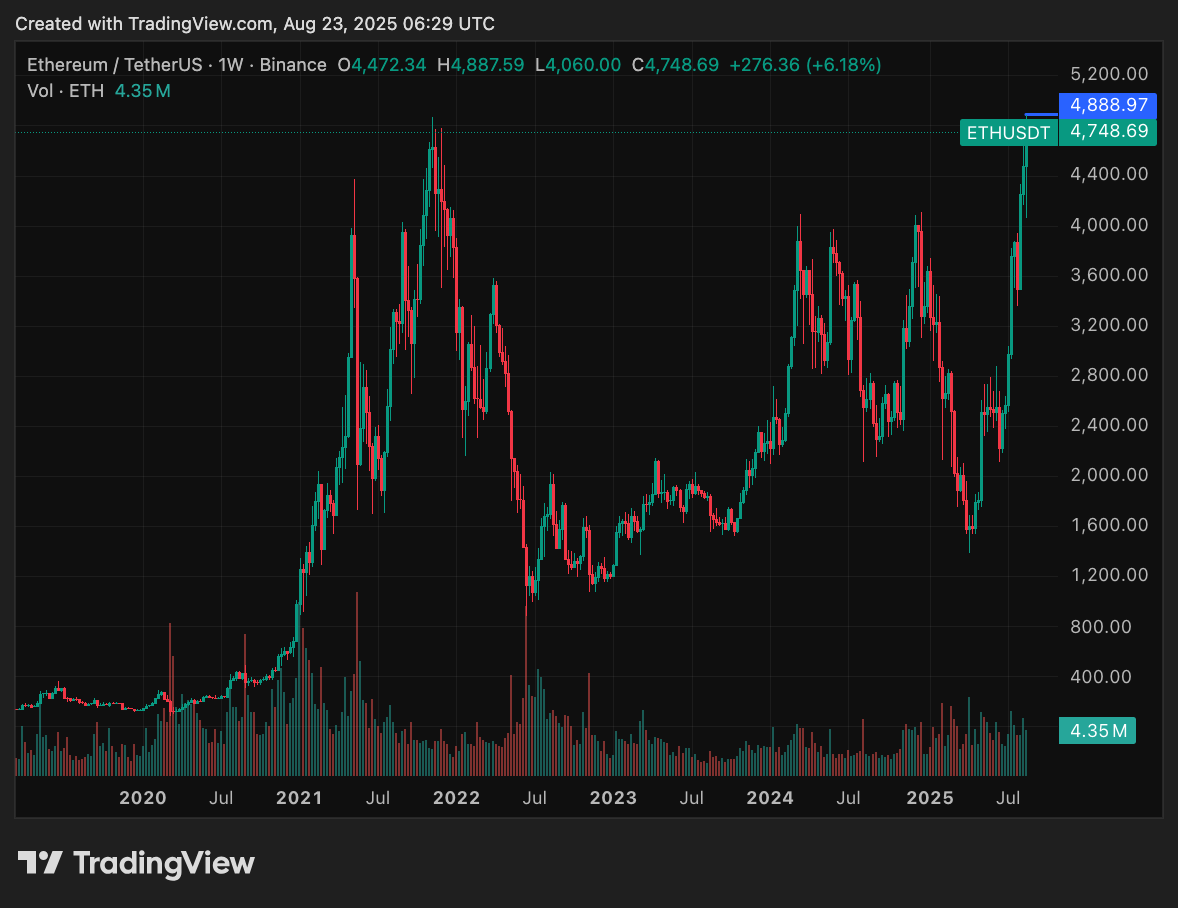
Task: Click the 2021 label on time axis
Action: click(299, 798)
